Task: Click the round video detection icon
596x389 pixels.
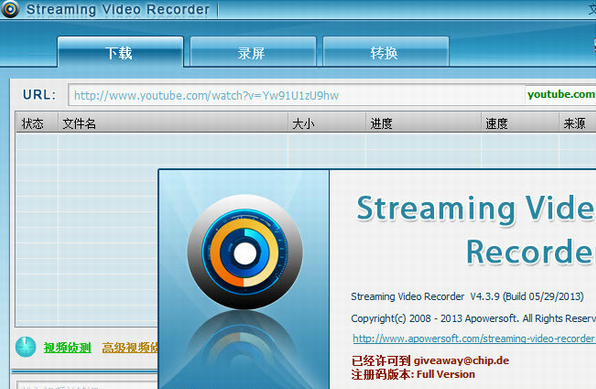Action: 25,347
